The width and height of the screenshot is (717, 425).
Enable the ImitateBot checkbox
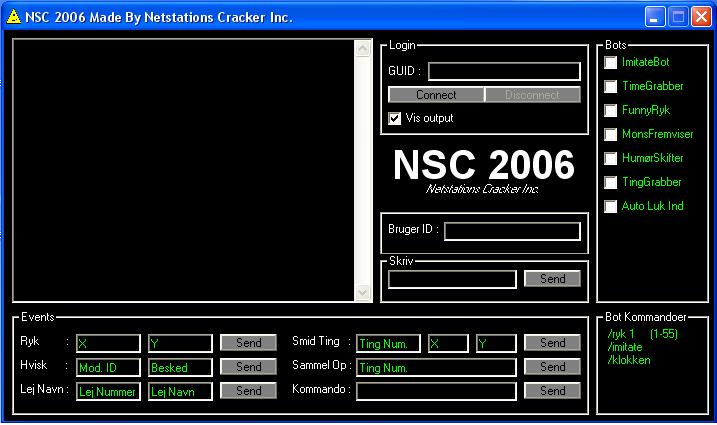coord(610,63)
